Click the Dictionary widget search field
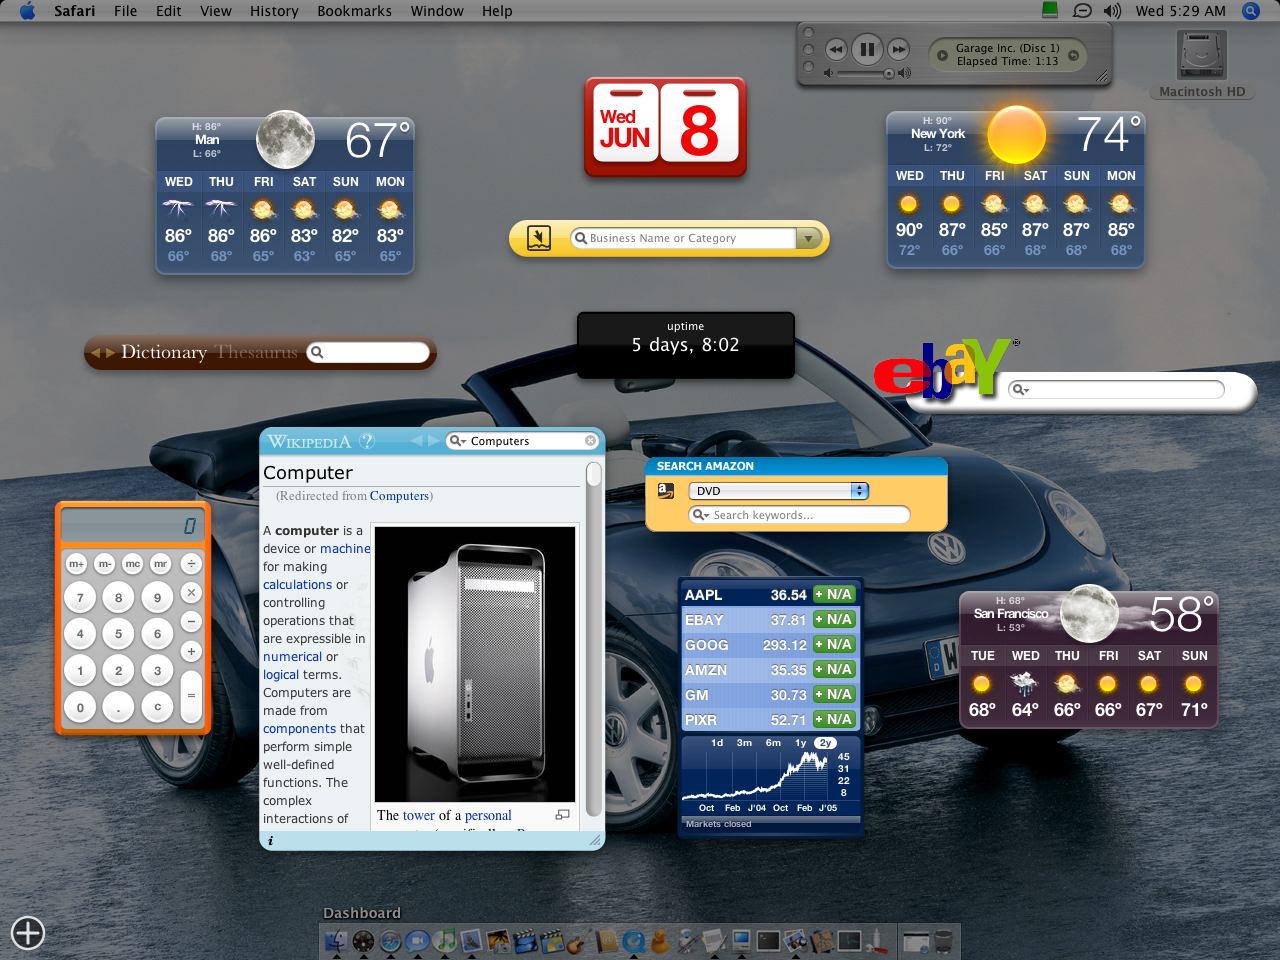The image size is (1280, 960). [368, 352]
